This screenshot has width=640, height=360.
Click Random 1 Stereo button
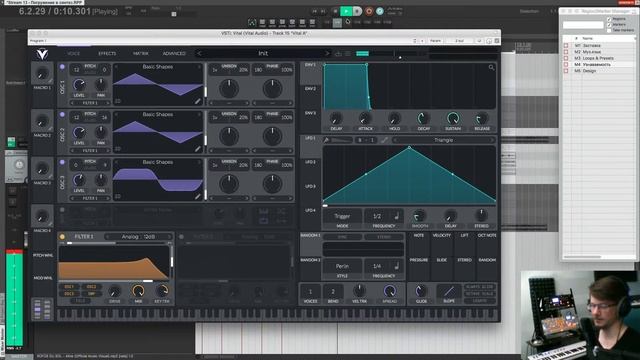[384, 237]
